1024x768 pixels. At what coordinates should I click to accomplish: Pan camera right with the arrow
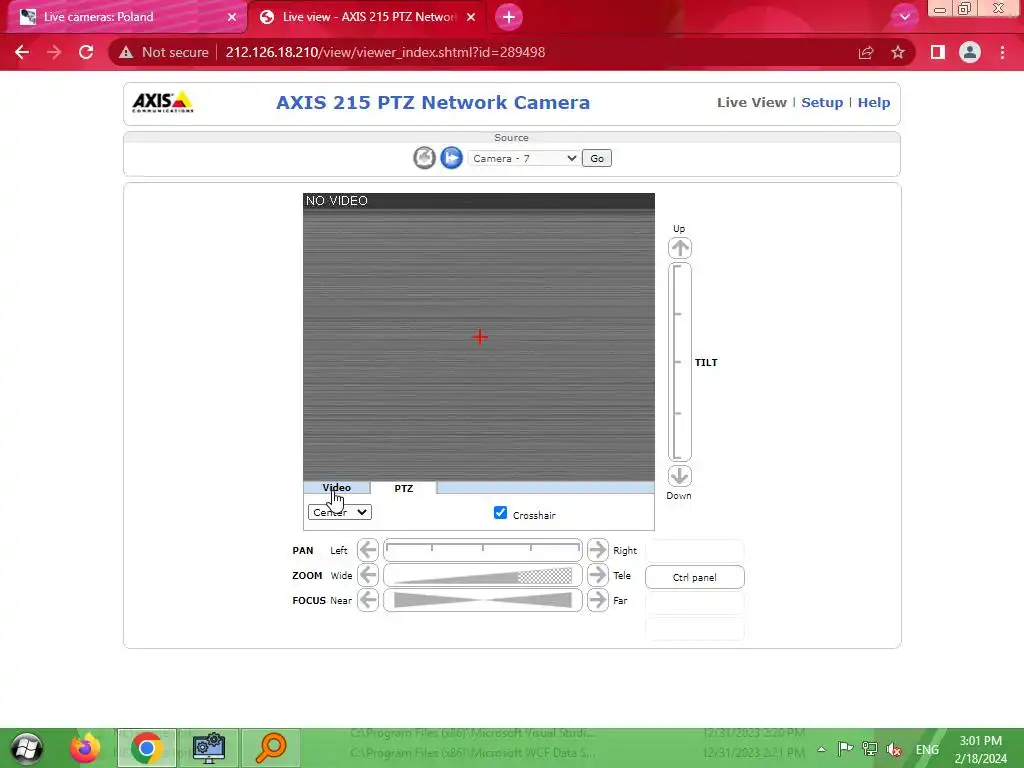coord(598,550)
